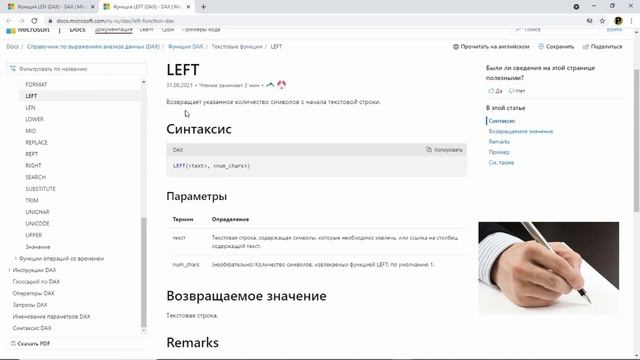640x360 pixels.
Task: Open the Docs header item
Action: pos(77,30)
